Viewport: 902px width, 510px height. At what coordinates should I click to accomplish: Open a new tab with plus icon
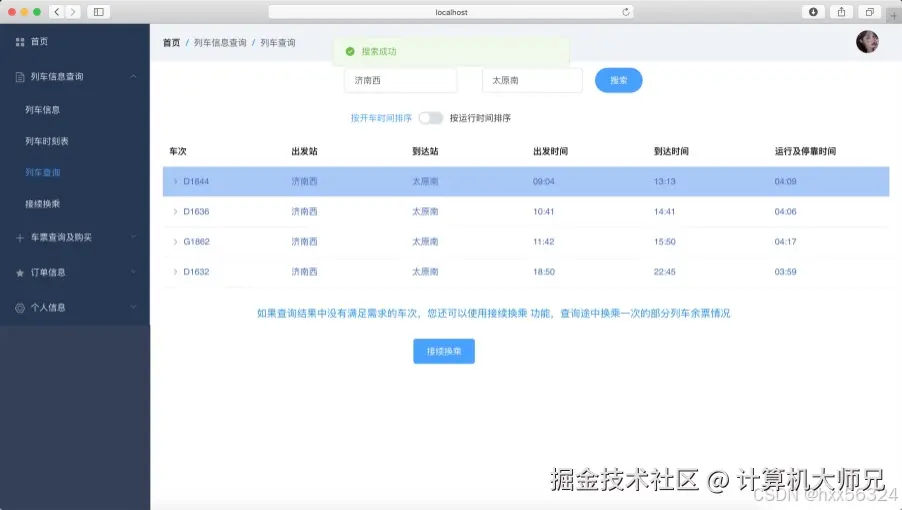894,16
